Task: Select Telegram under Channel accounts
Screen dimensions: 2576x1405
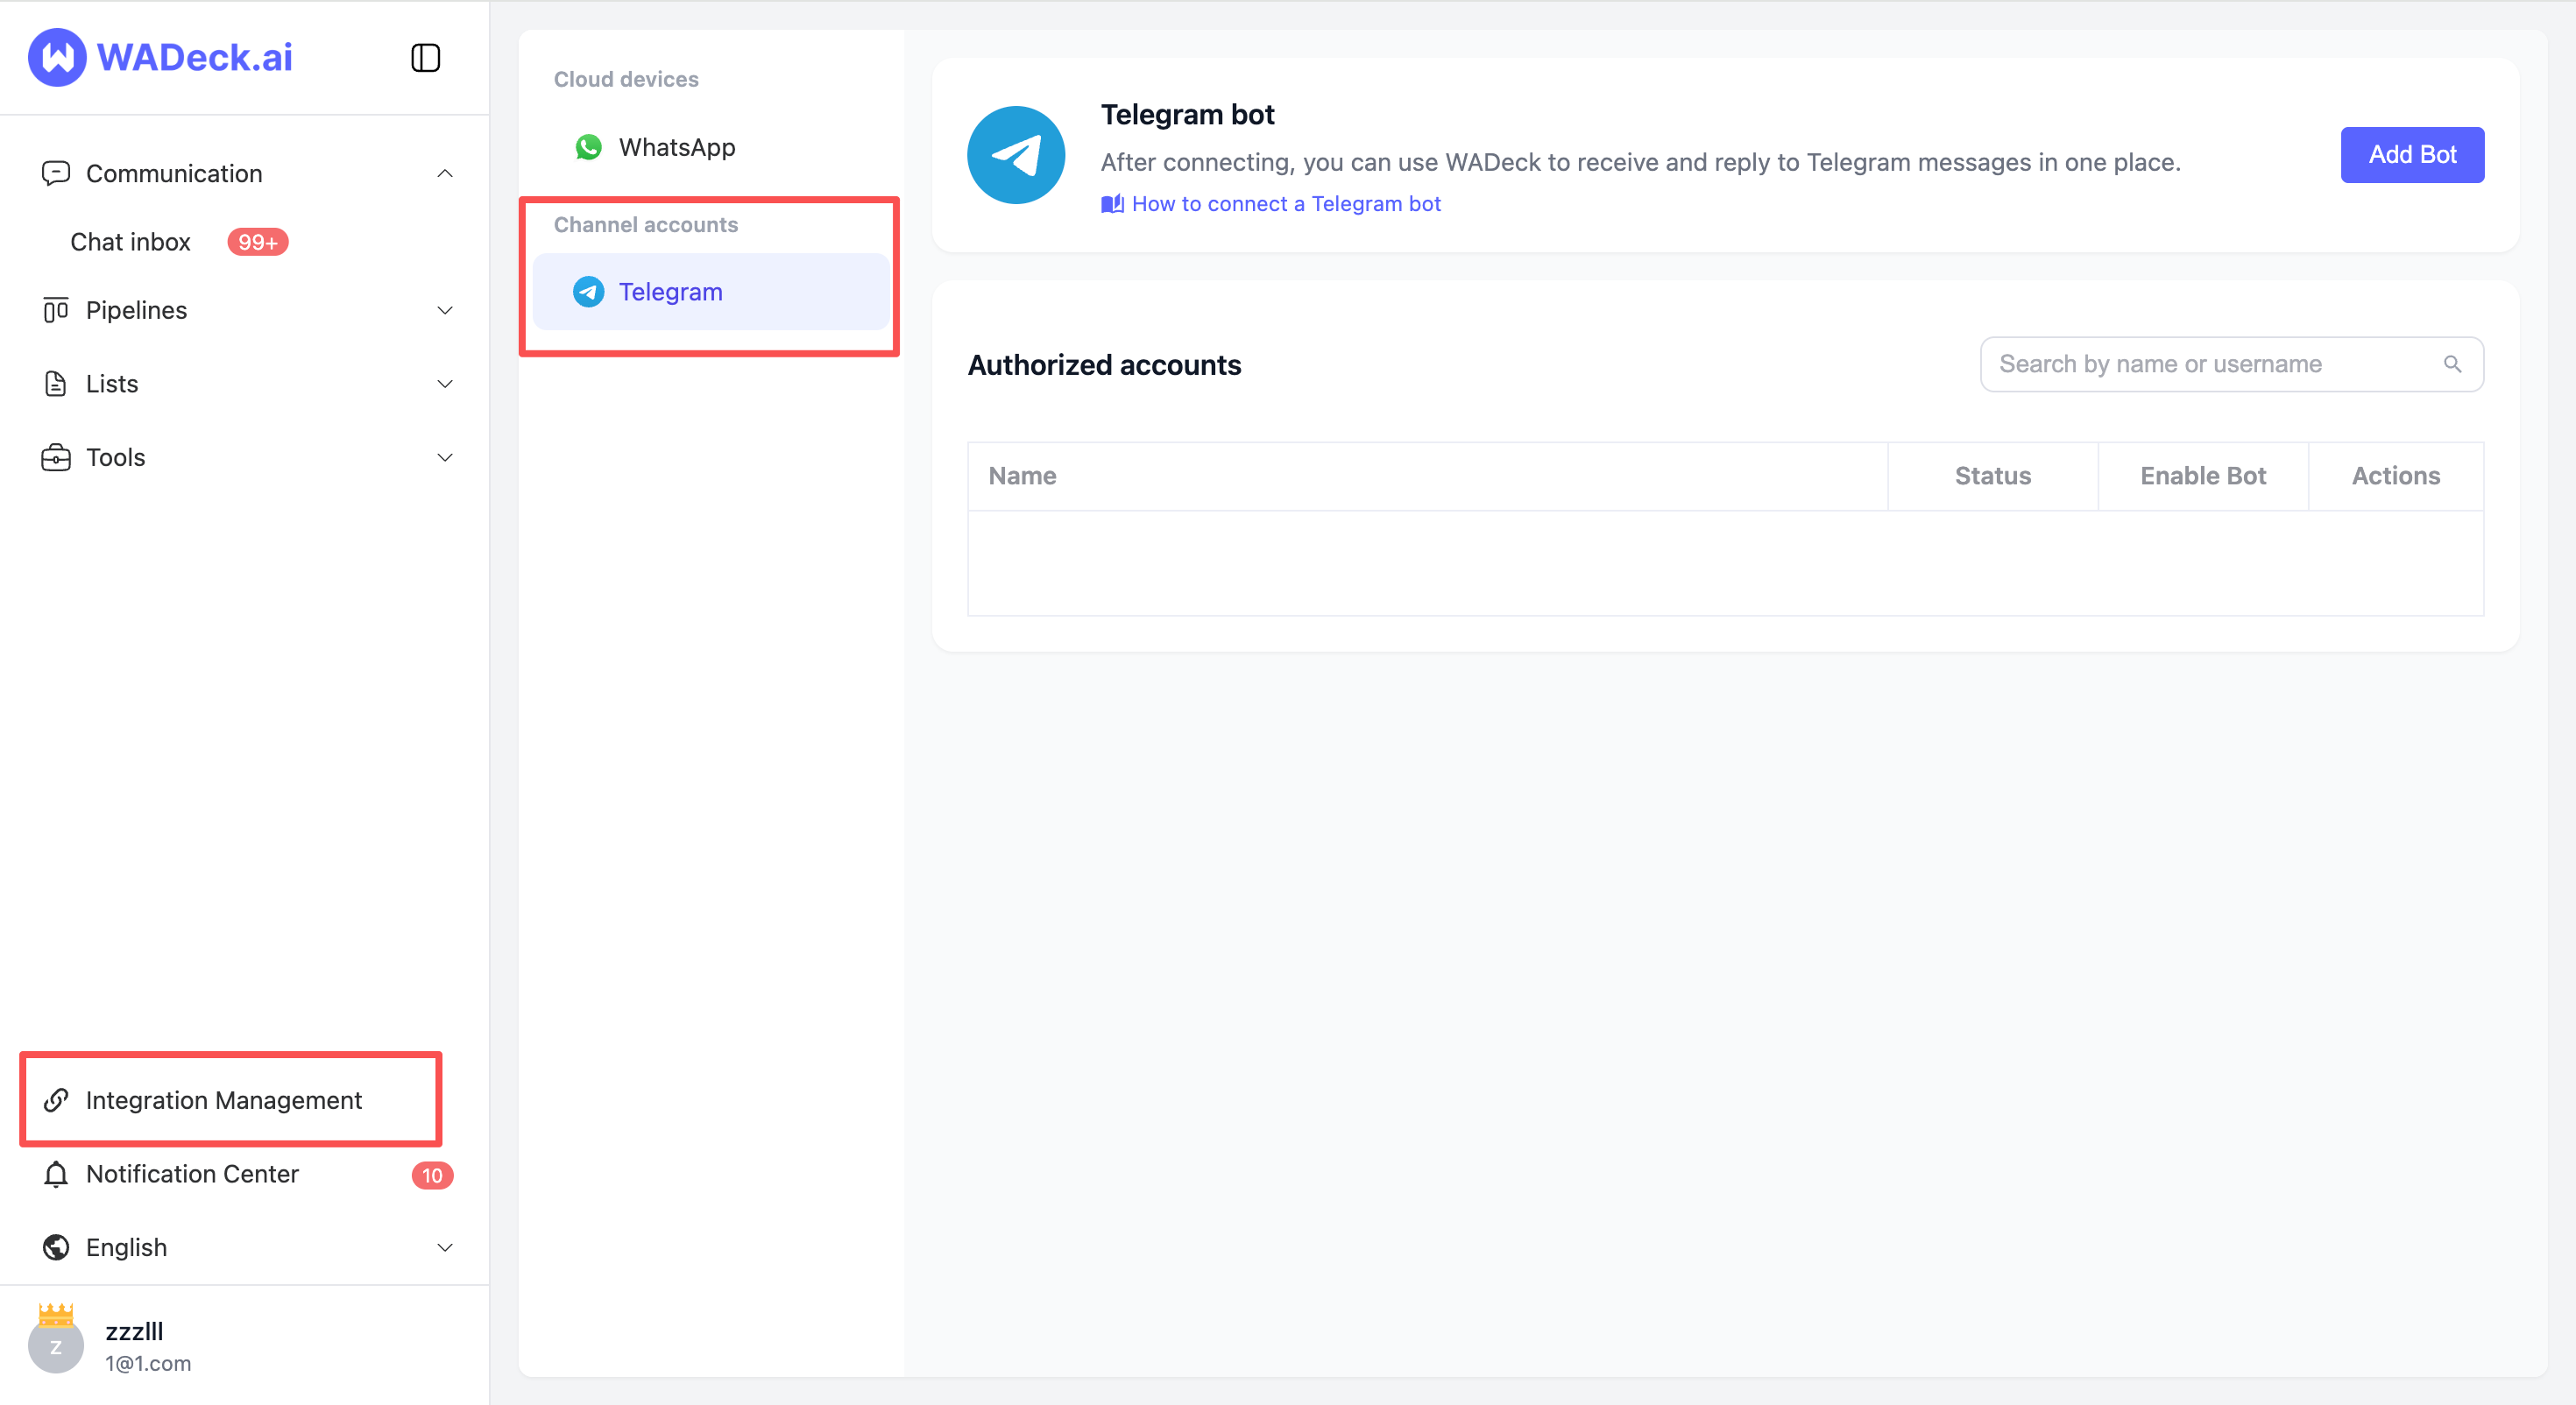Action: tap(711, 292)
